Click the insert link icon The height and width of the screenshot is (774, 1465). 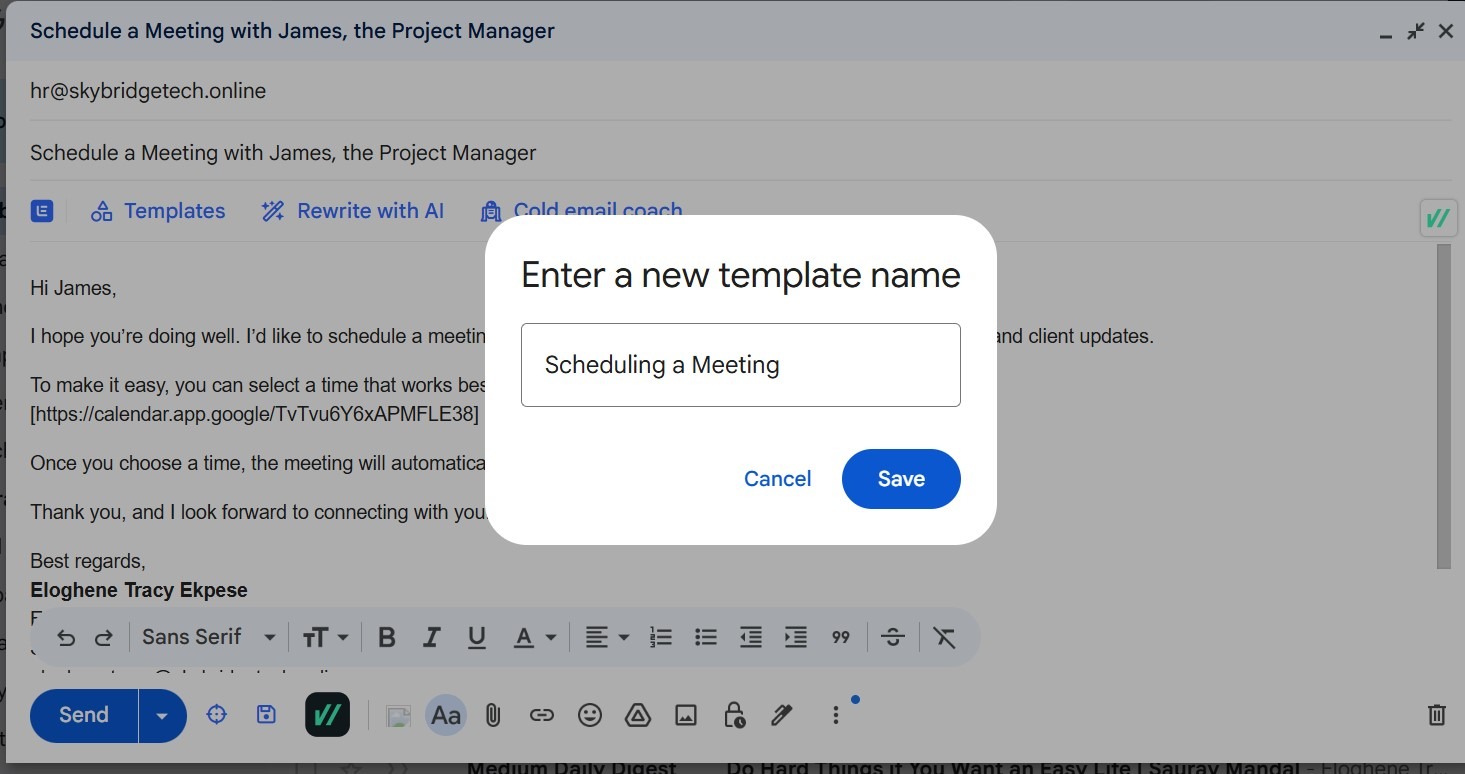point(541,715)
